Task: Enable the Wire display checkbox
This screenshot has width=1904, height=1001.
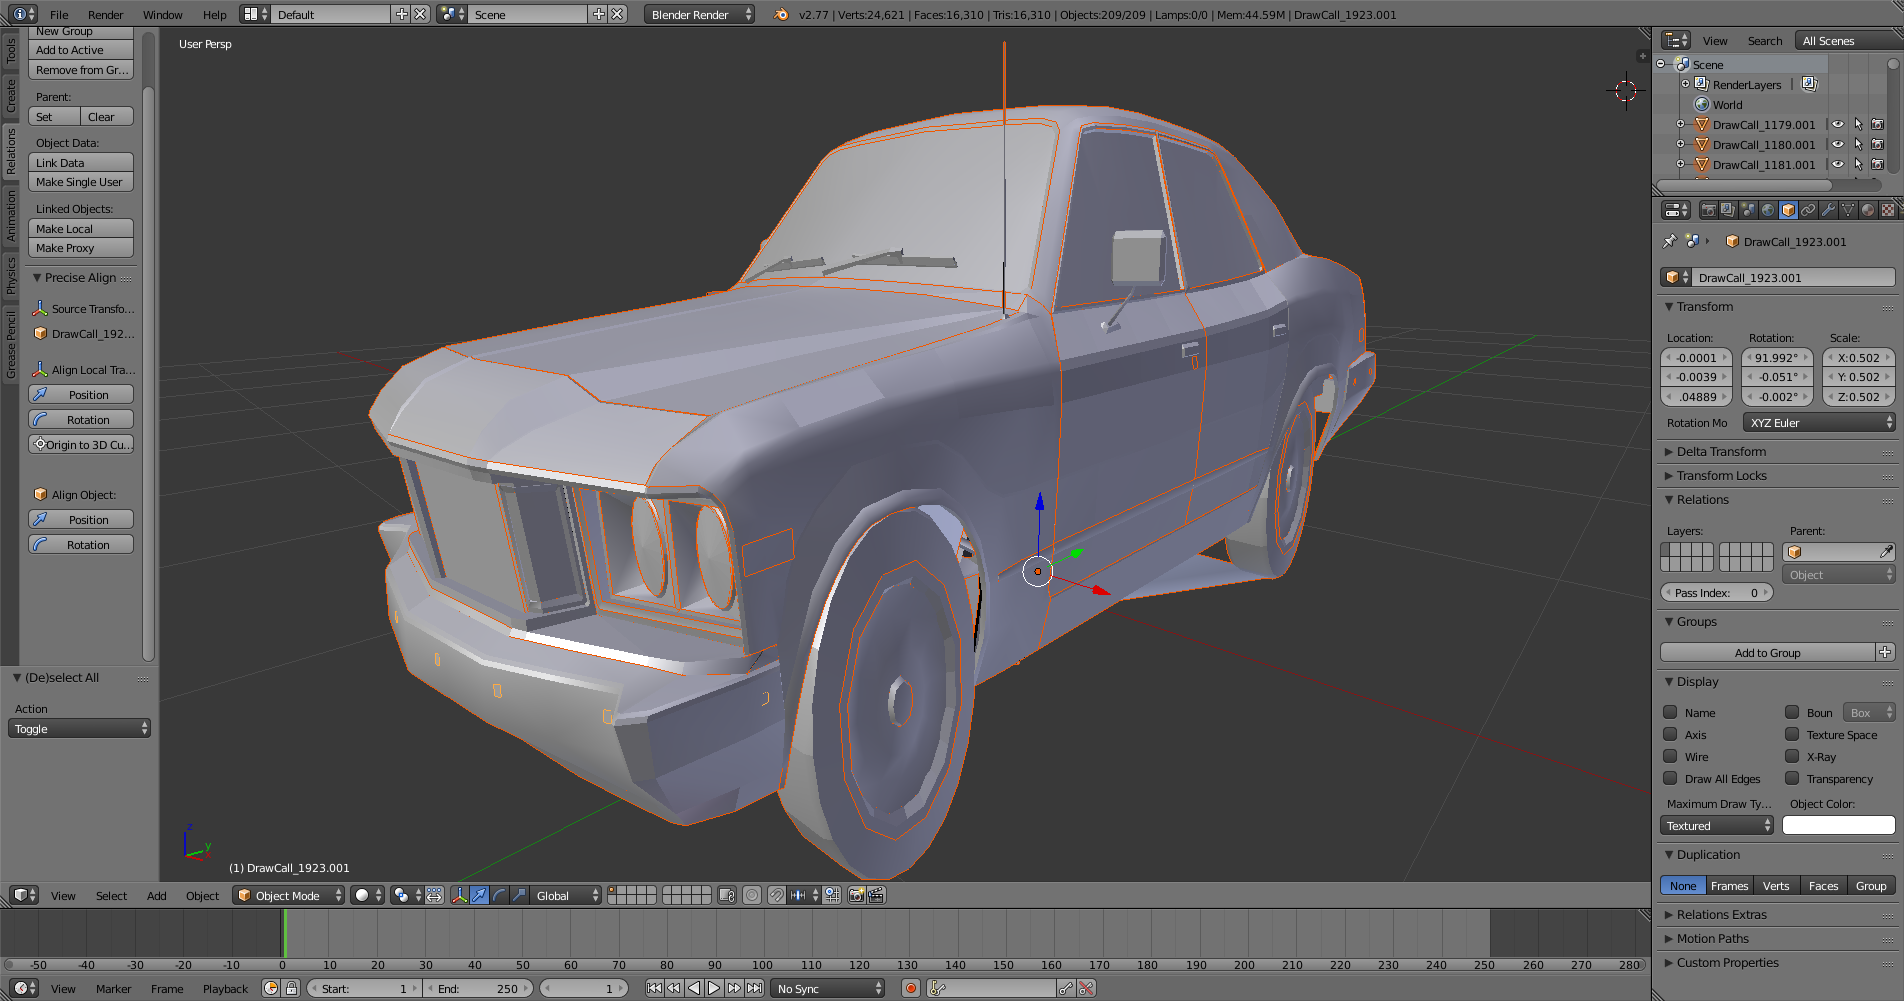Action: (1670, 757)
